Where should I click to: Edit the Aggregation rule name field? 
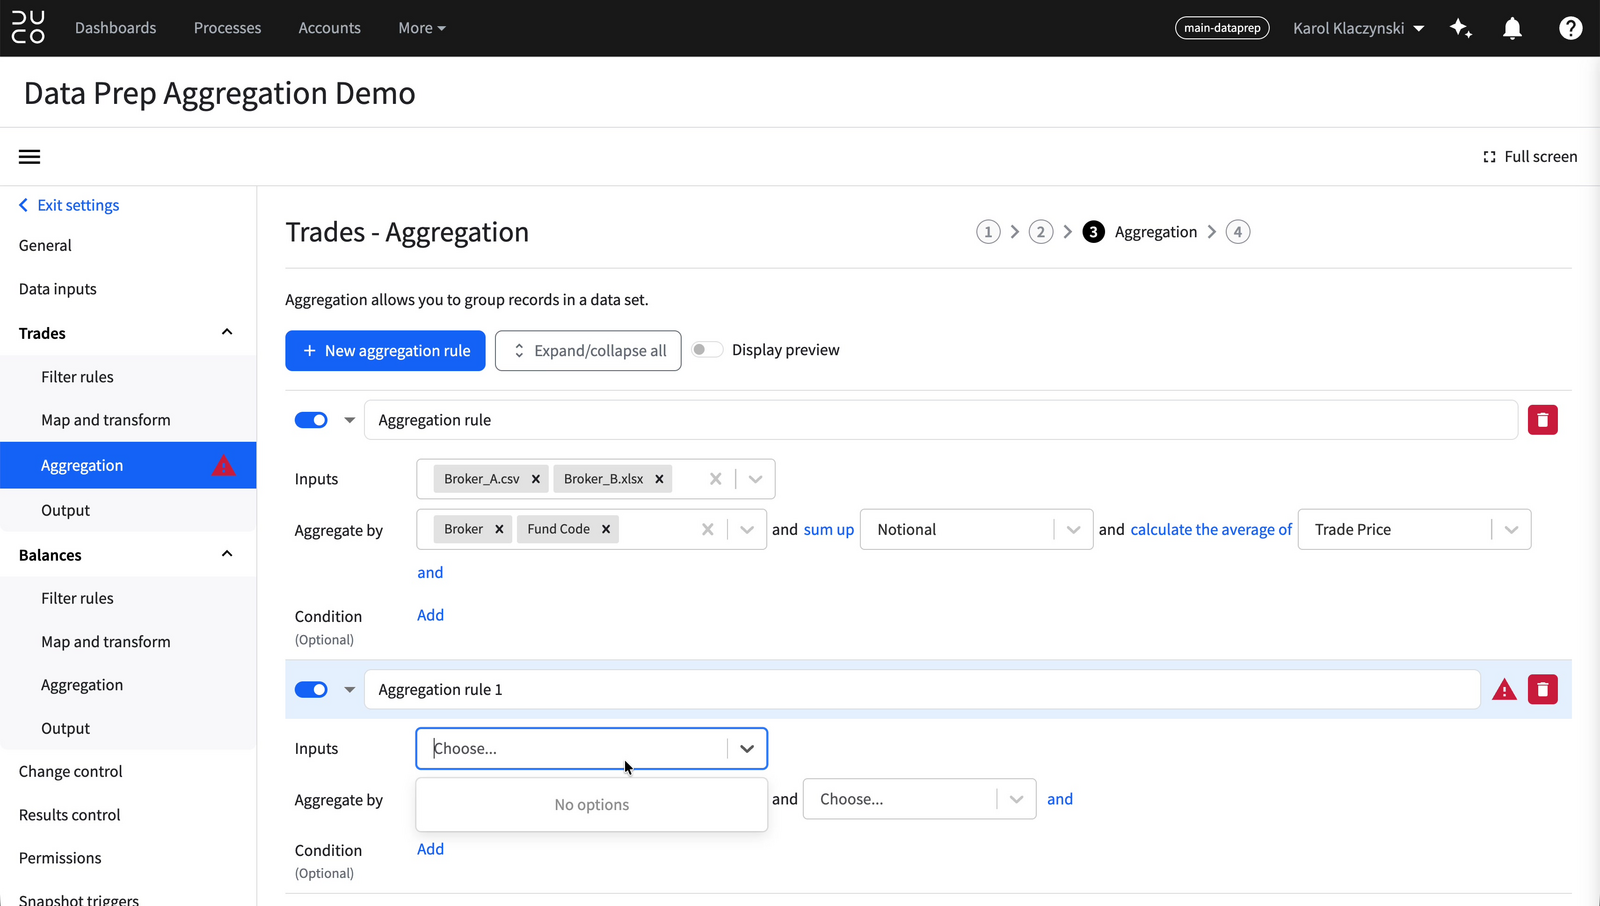941,420
